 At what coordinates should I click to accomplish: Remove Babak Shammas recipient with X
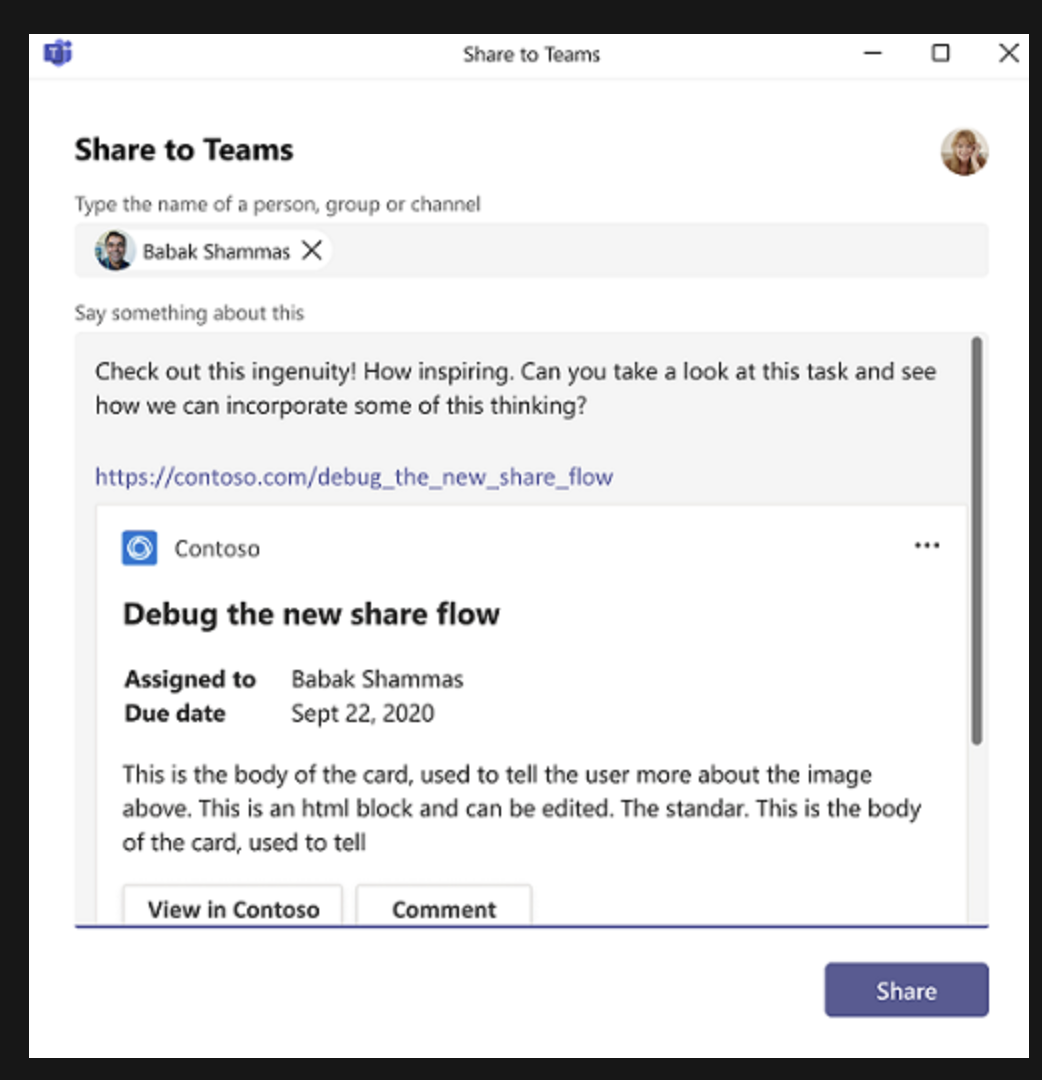click(312, 250)
